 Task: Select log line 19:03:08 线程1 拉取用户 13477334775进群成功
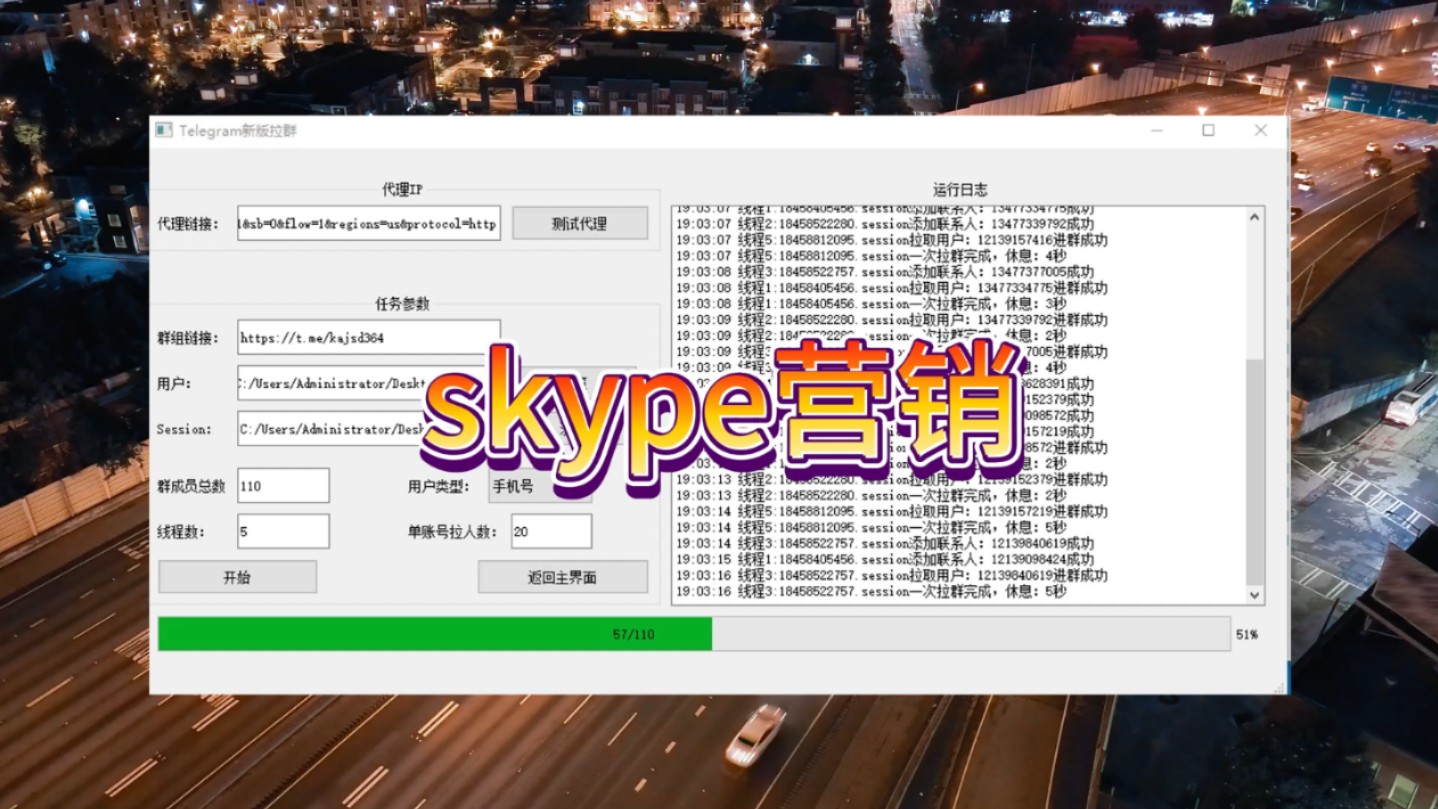[892, 288]
